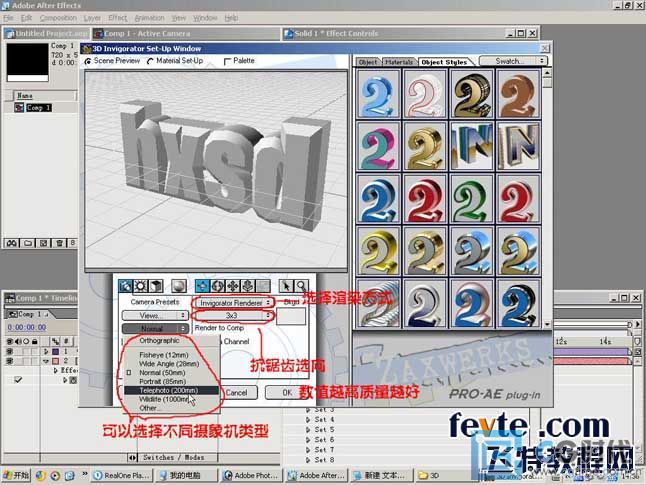Select the camera dolly tool icon

(x=248, y=286)
